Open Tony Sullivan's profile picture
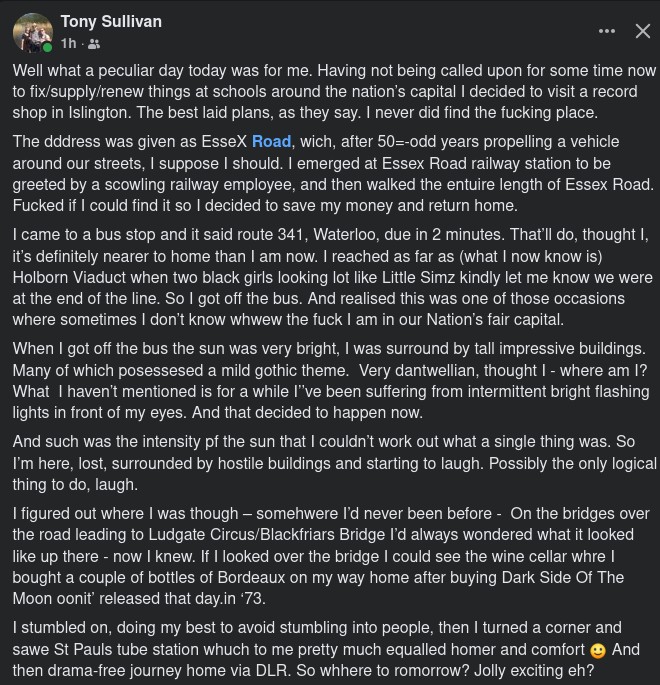Image resolution: width=660 pixels, height=685 pixels. click(x=32, y=33)
